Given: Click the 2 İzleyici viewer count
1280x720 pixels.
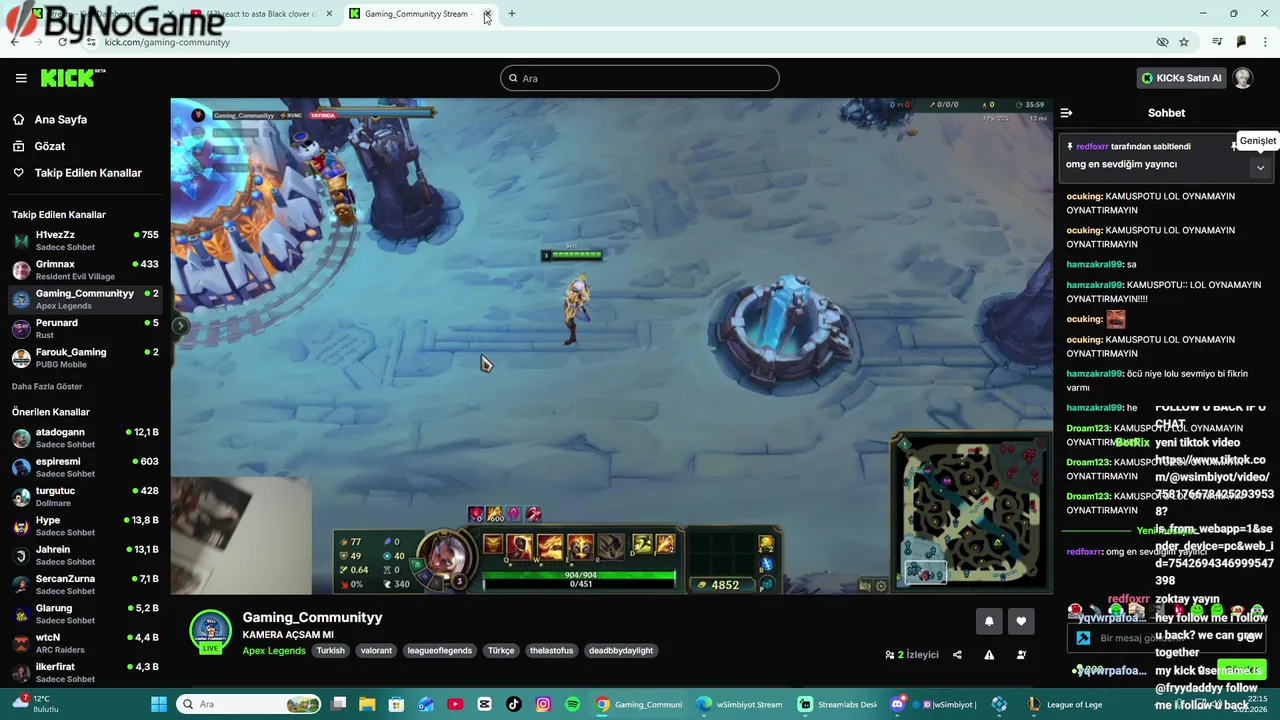Looking at the screenshot, I should click(912, 655).
